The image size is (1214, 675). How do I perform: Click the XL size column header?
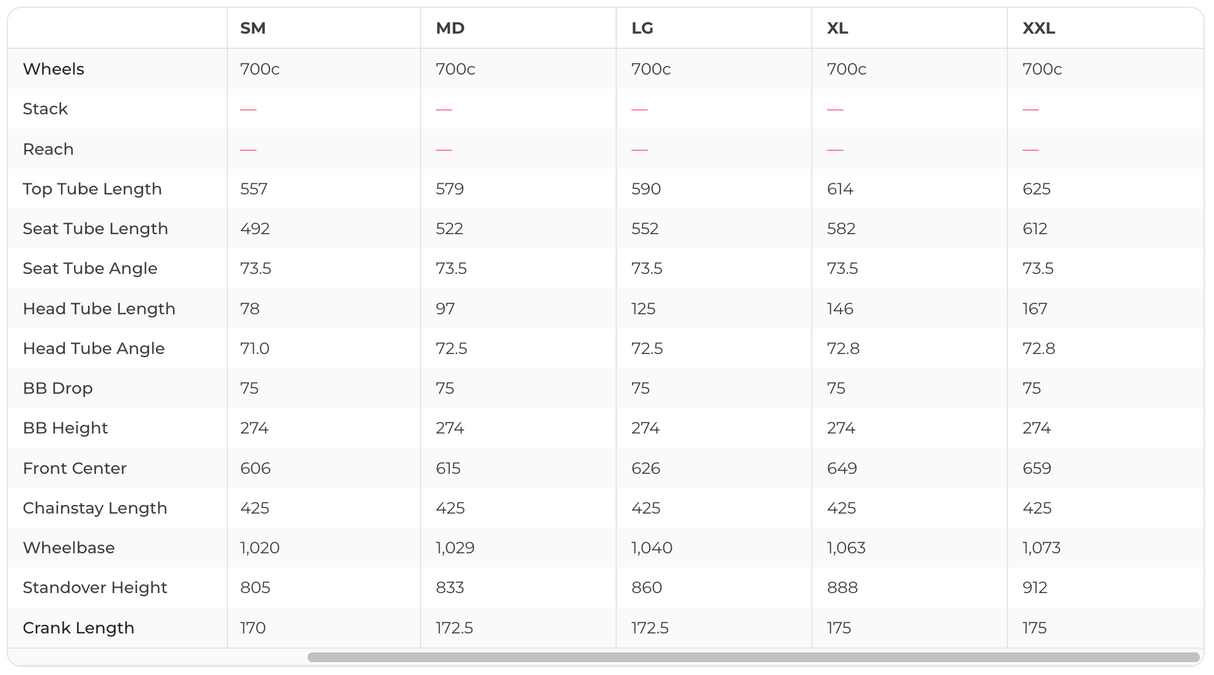pos(838,28)
